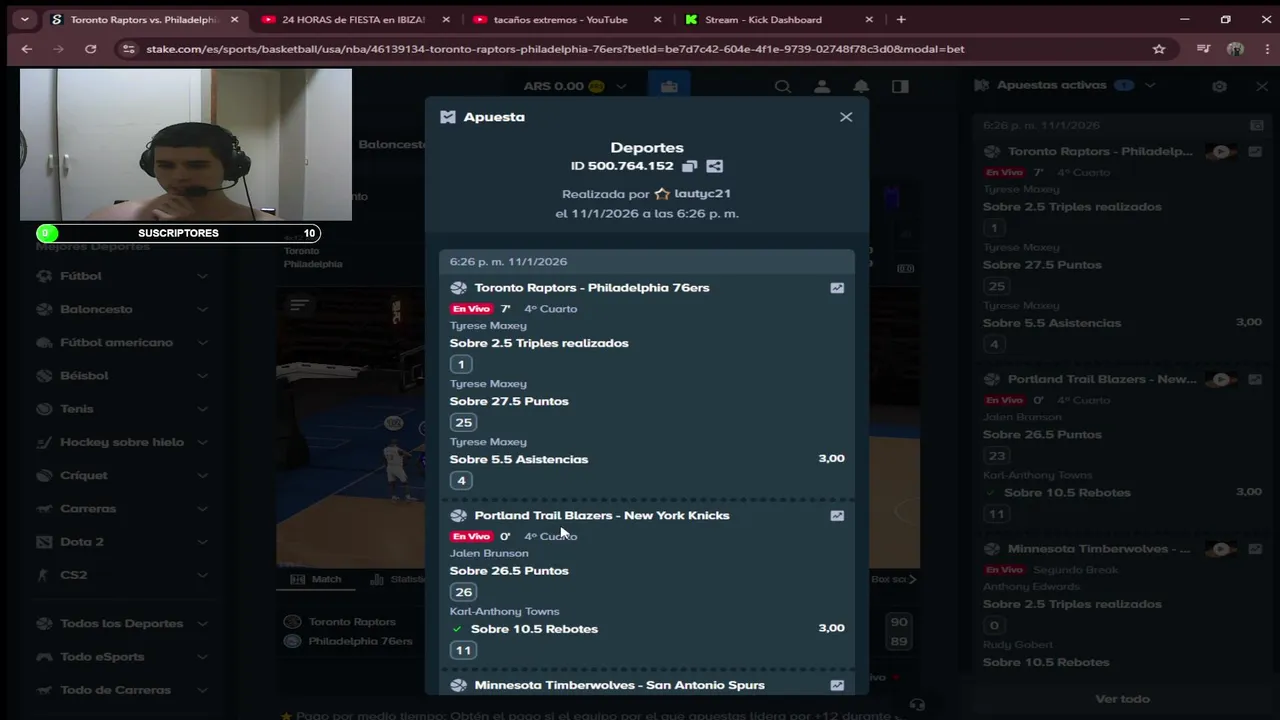Close the Kick Dashboard browser tab
The image size is (1280, 720).
(x=869, y=19)
